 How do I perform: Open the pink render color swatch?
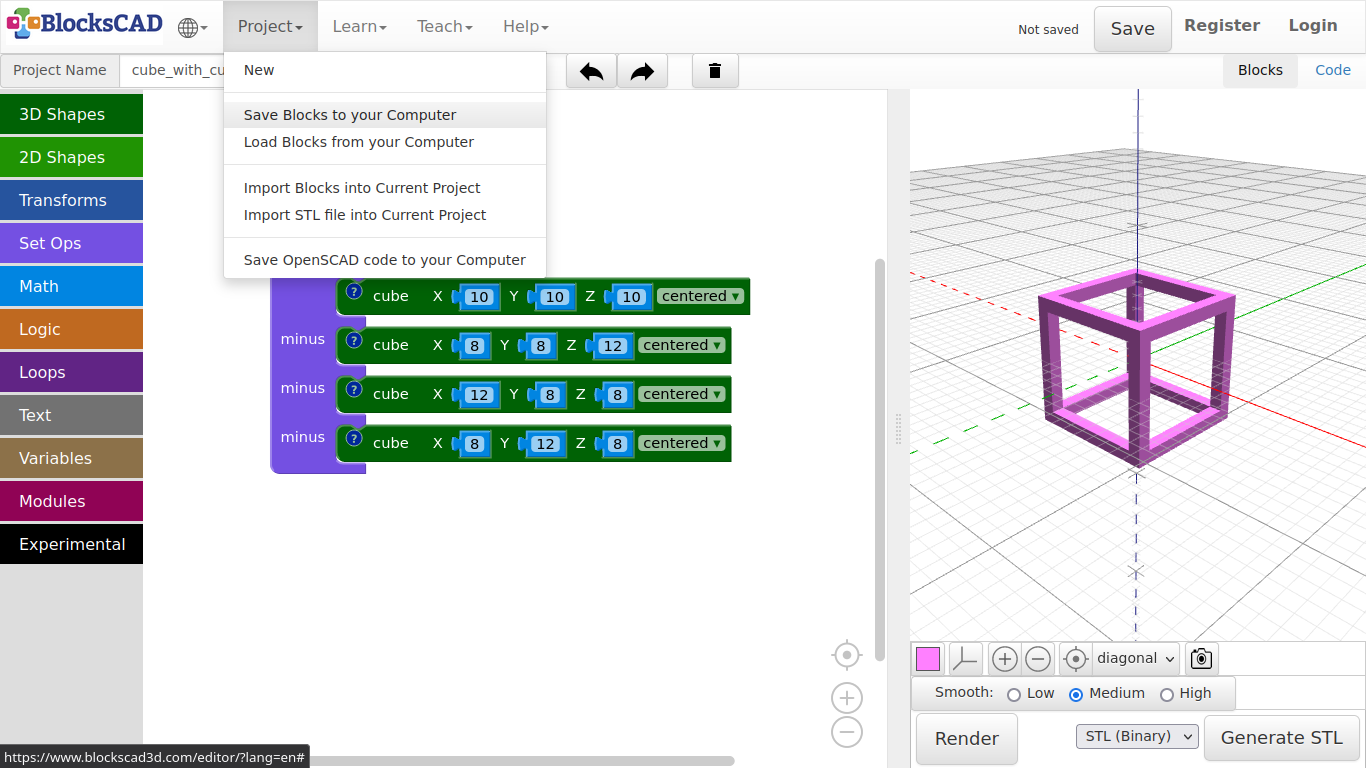[x=928, y=659]
